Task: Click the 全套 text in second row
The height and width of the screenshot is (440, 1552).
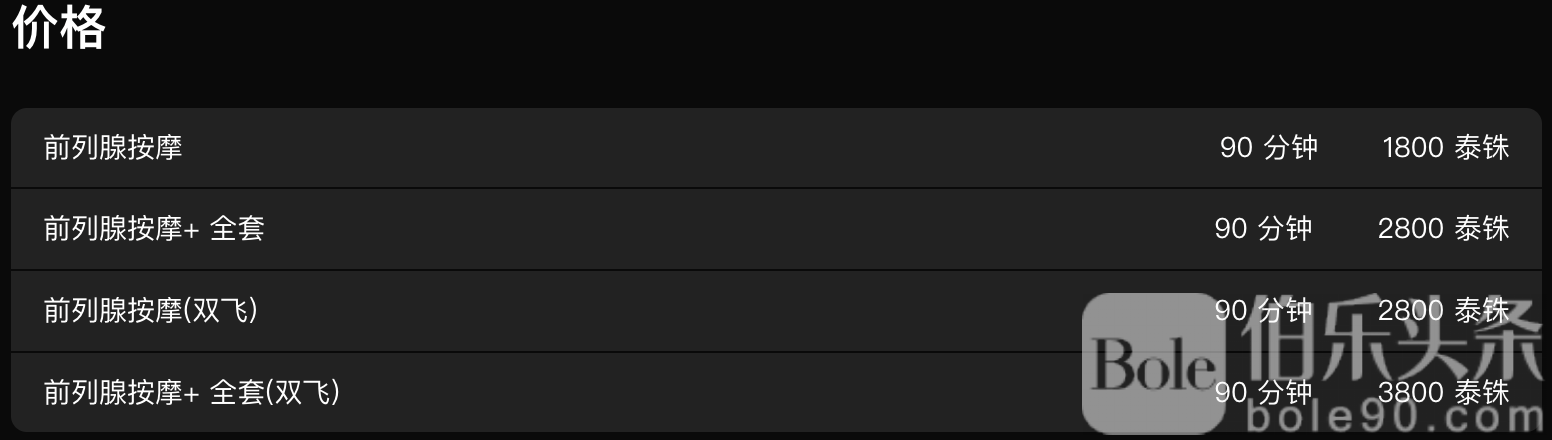Action: click(237, 230)
